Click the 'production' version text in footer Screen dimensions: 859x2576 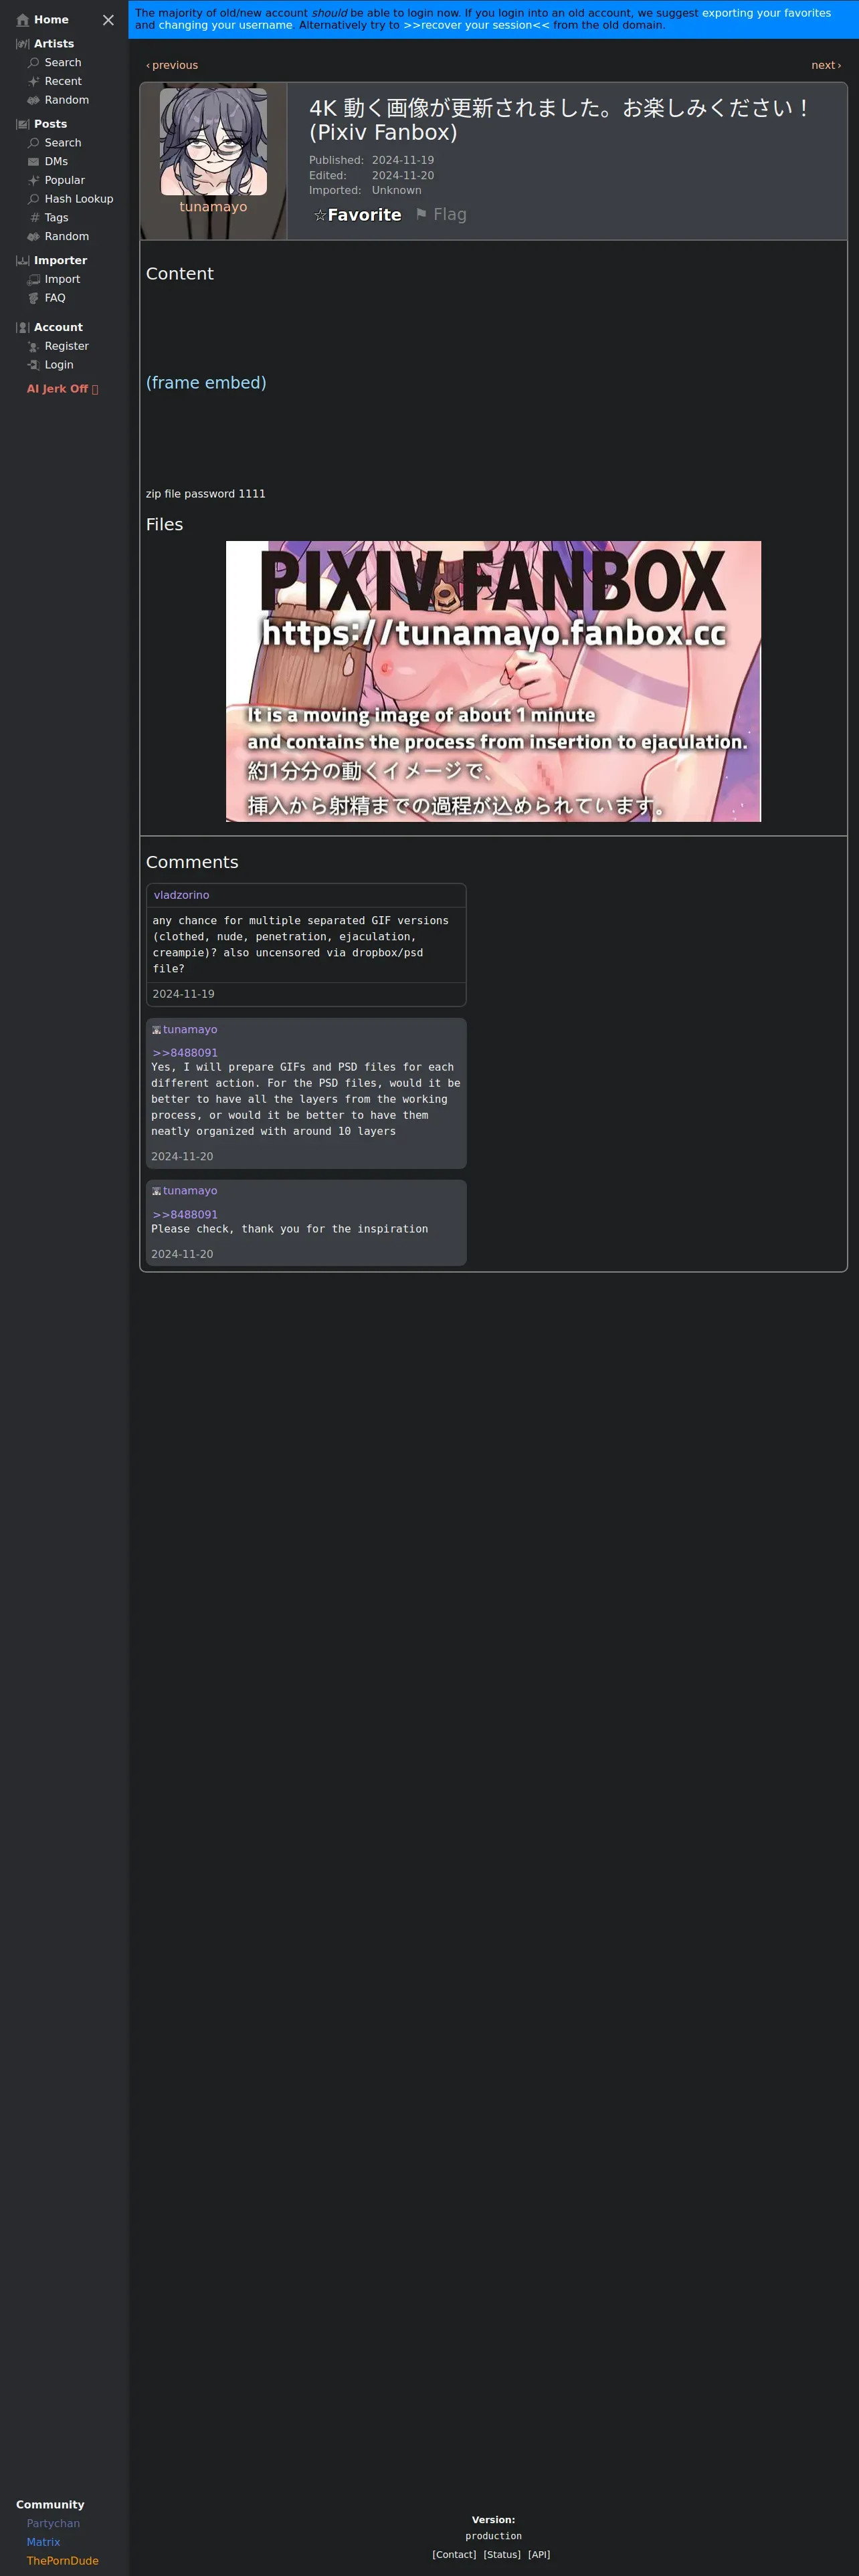click(493, 2537)
